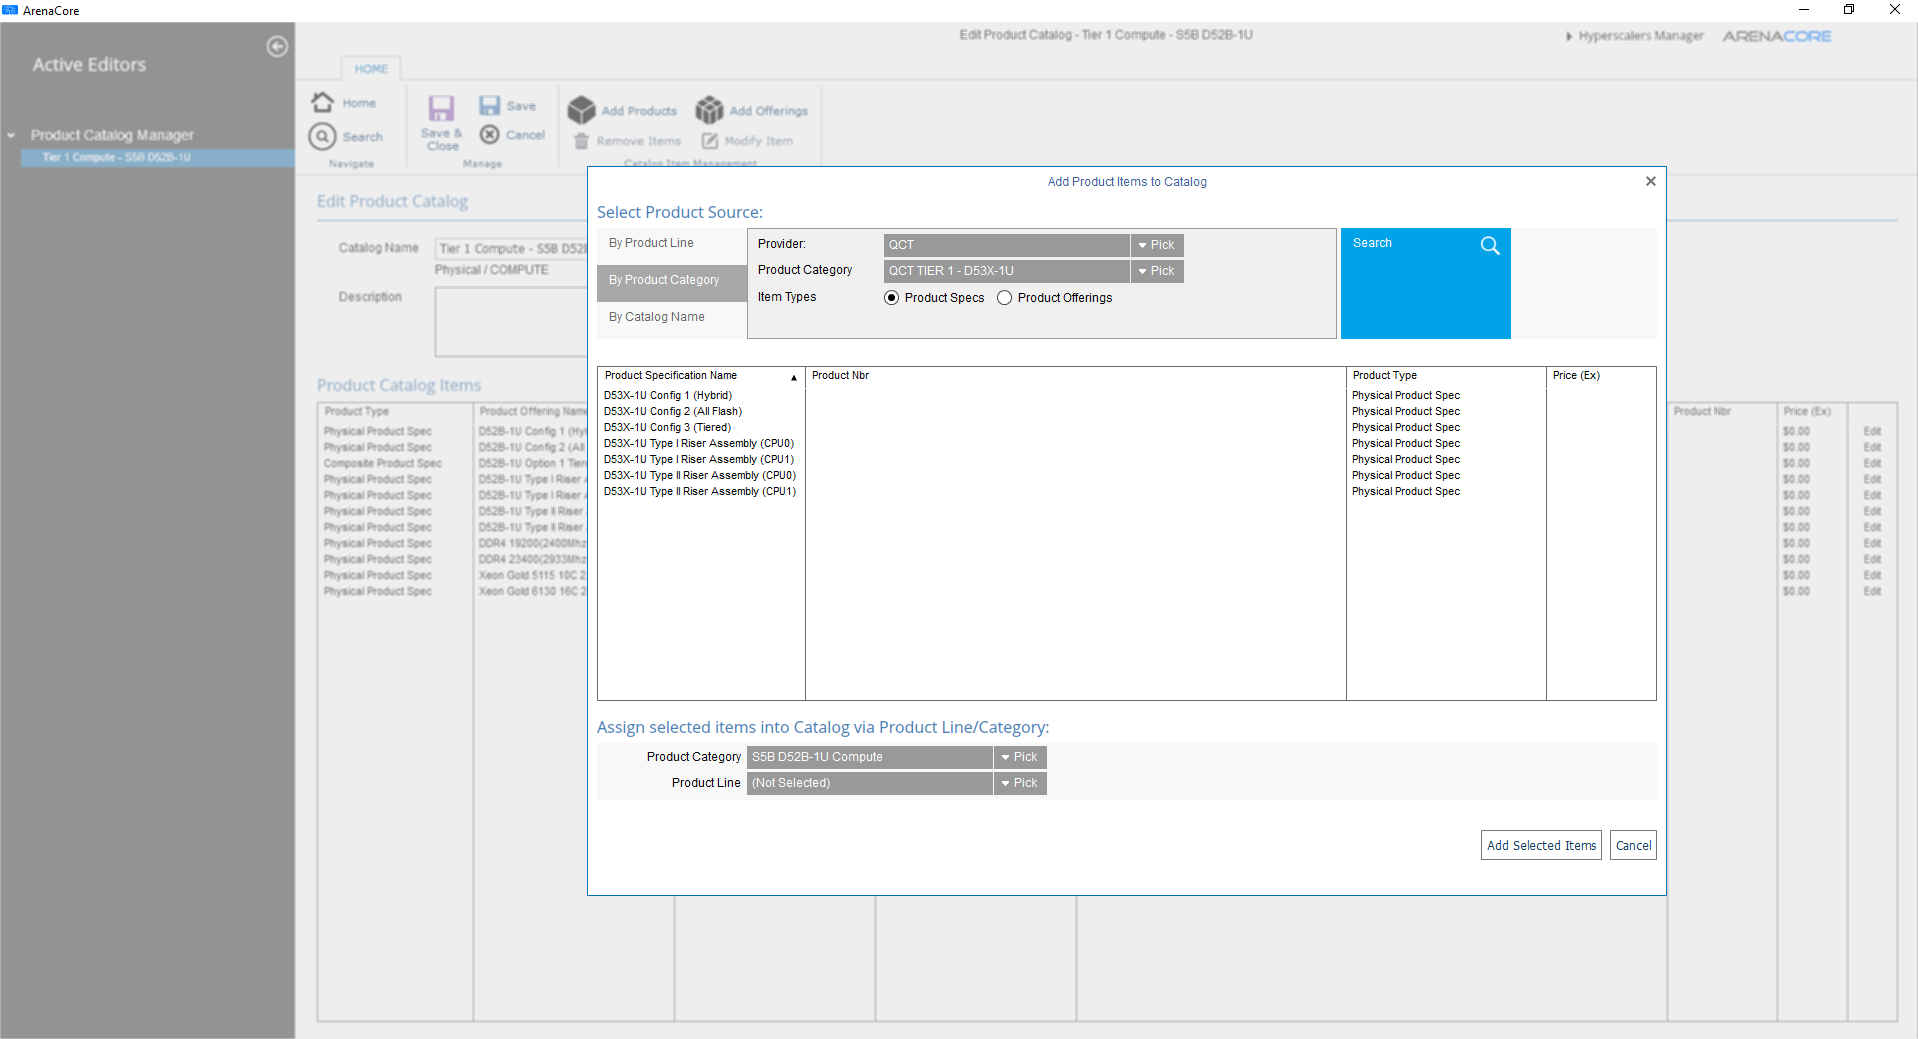Collapse the Active Editors sidebar arrow

pyautogui.click(x=277, y=46)
